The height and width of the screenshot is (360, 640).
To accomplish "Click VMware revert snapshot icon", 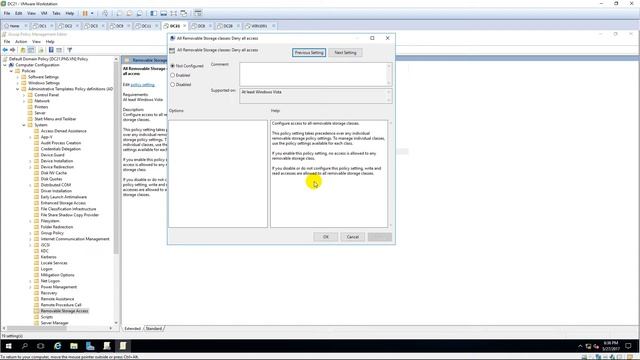I will [x=129, y=13].
